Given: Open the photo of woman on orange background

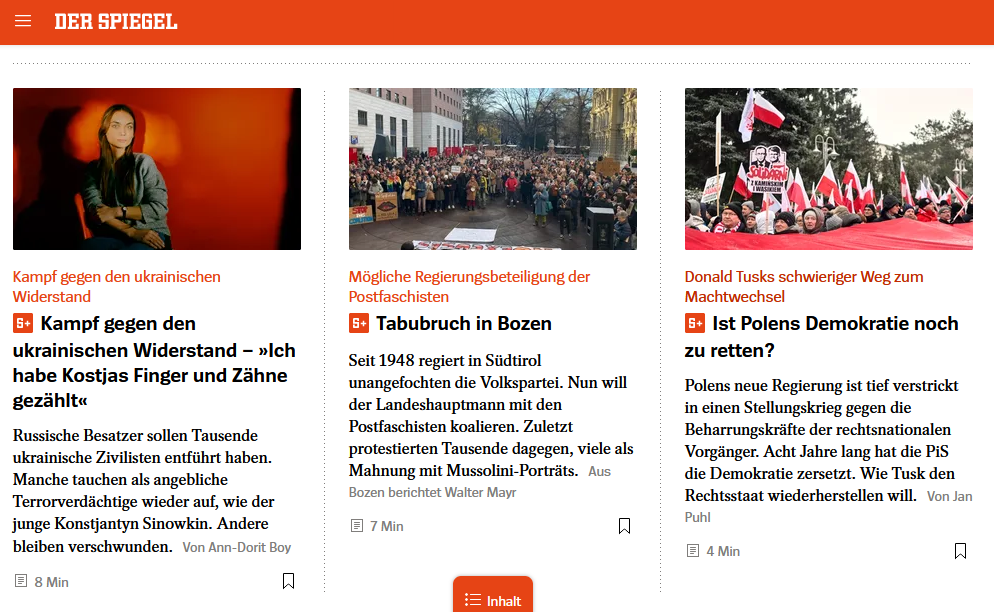Looking at the screenshot, I should tap(157, 169).
